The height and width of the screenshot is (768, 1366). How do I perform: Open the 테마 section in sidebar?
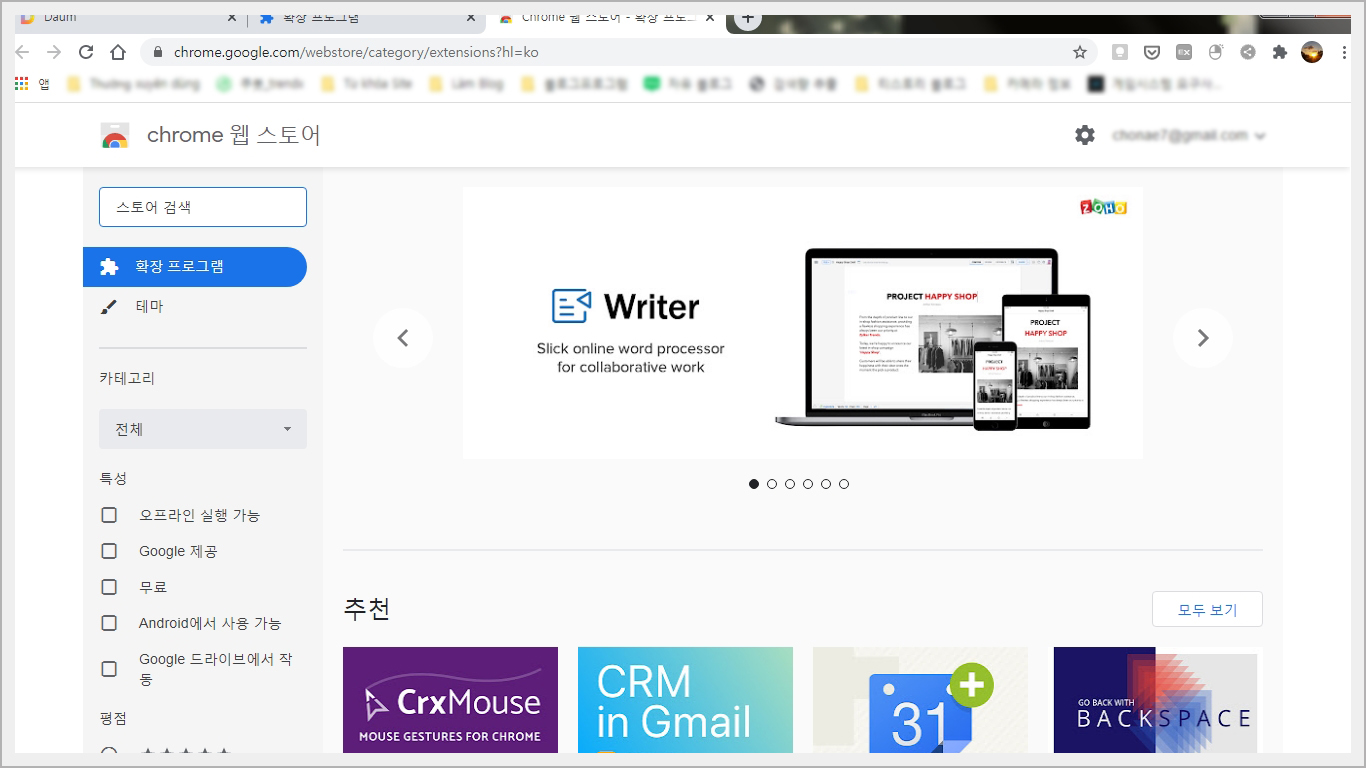click(195, 307)
